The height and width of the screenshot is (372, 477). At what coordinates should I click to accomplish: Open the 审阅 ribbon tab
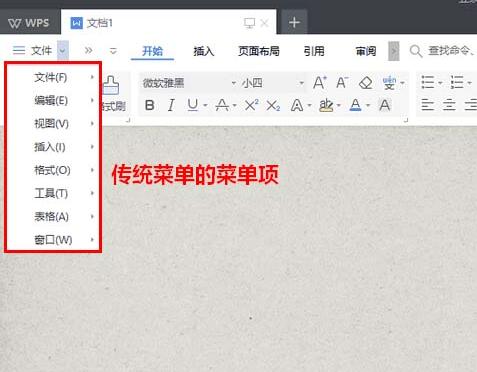coord(366,51)
